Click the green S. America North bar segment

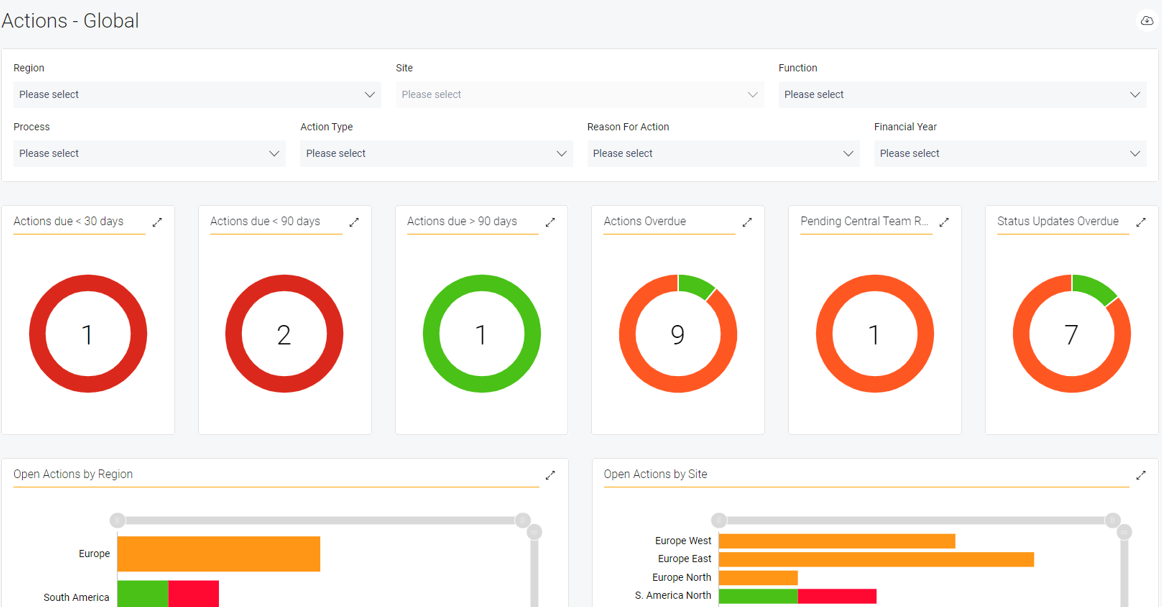(758, 596)
